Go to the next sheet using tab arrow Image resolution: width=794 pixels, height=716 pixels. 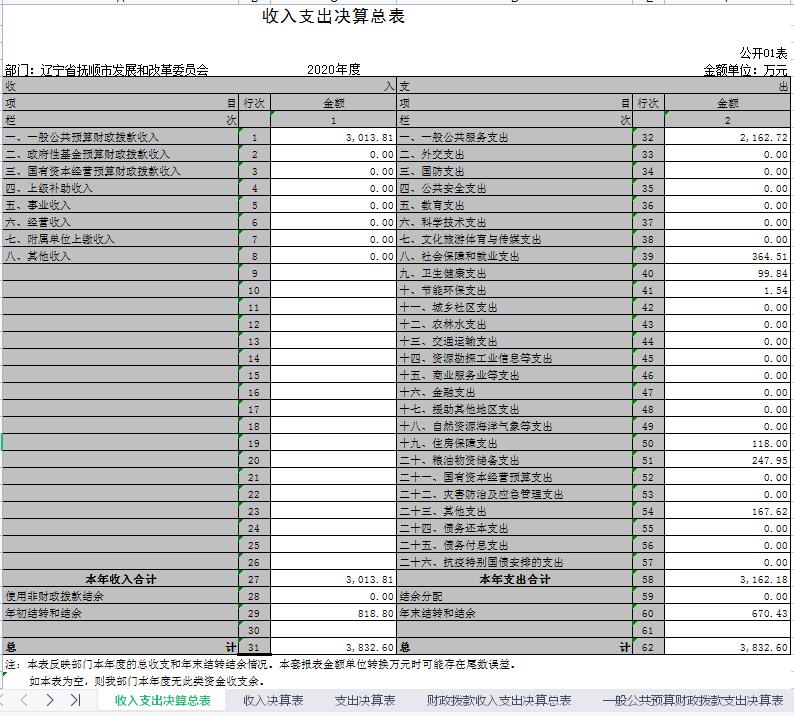[50, 700]
